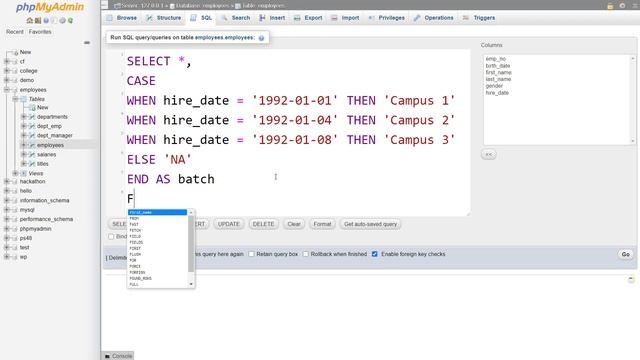The image size is (640, 360).
Task: Click the Operations wrench icon
Action: pyautogui.click(x=417, y=18)
